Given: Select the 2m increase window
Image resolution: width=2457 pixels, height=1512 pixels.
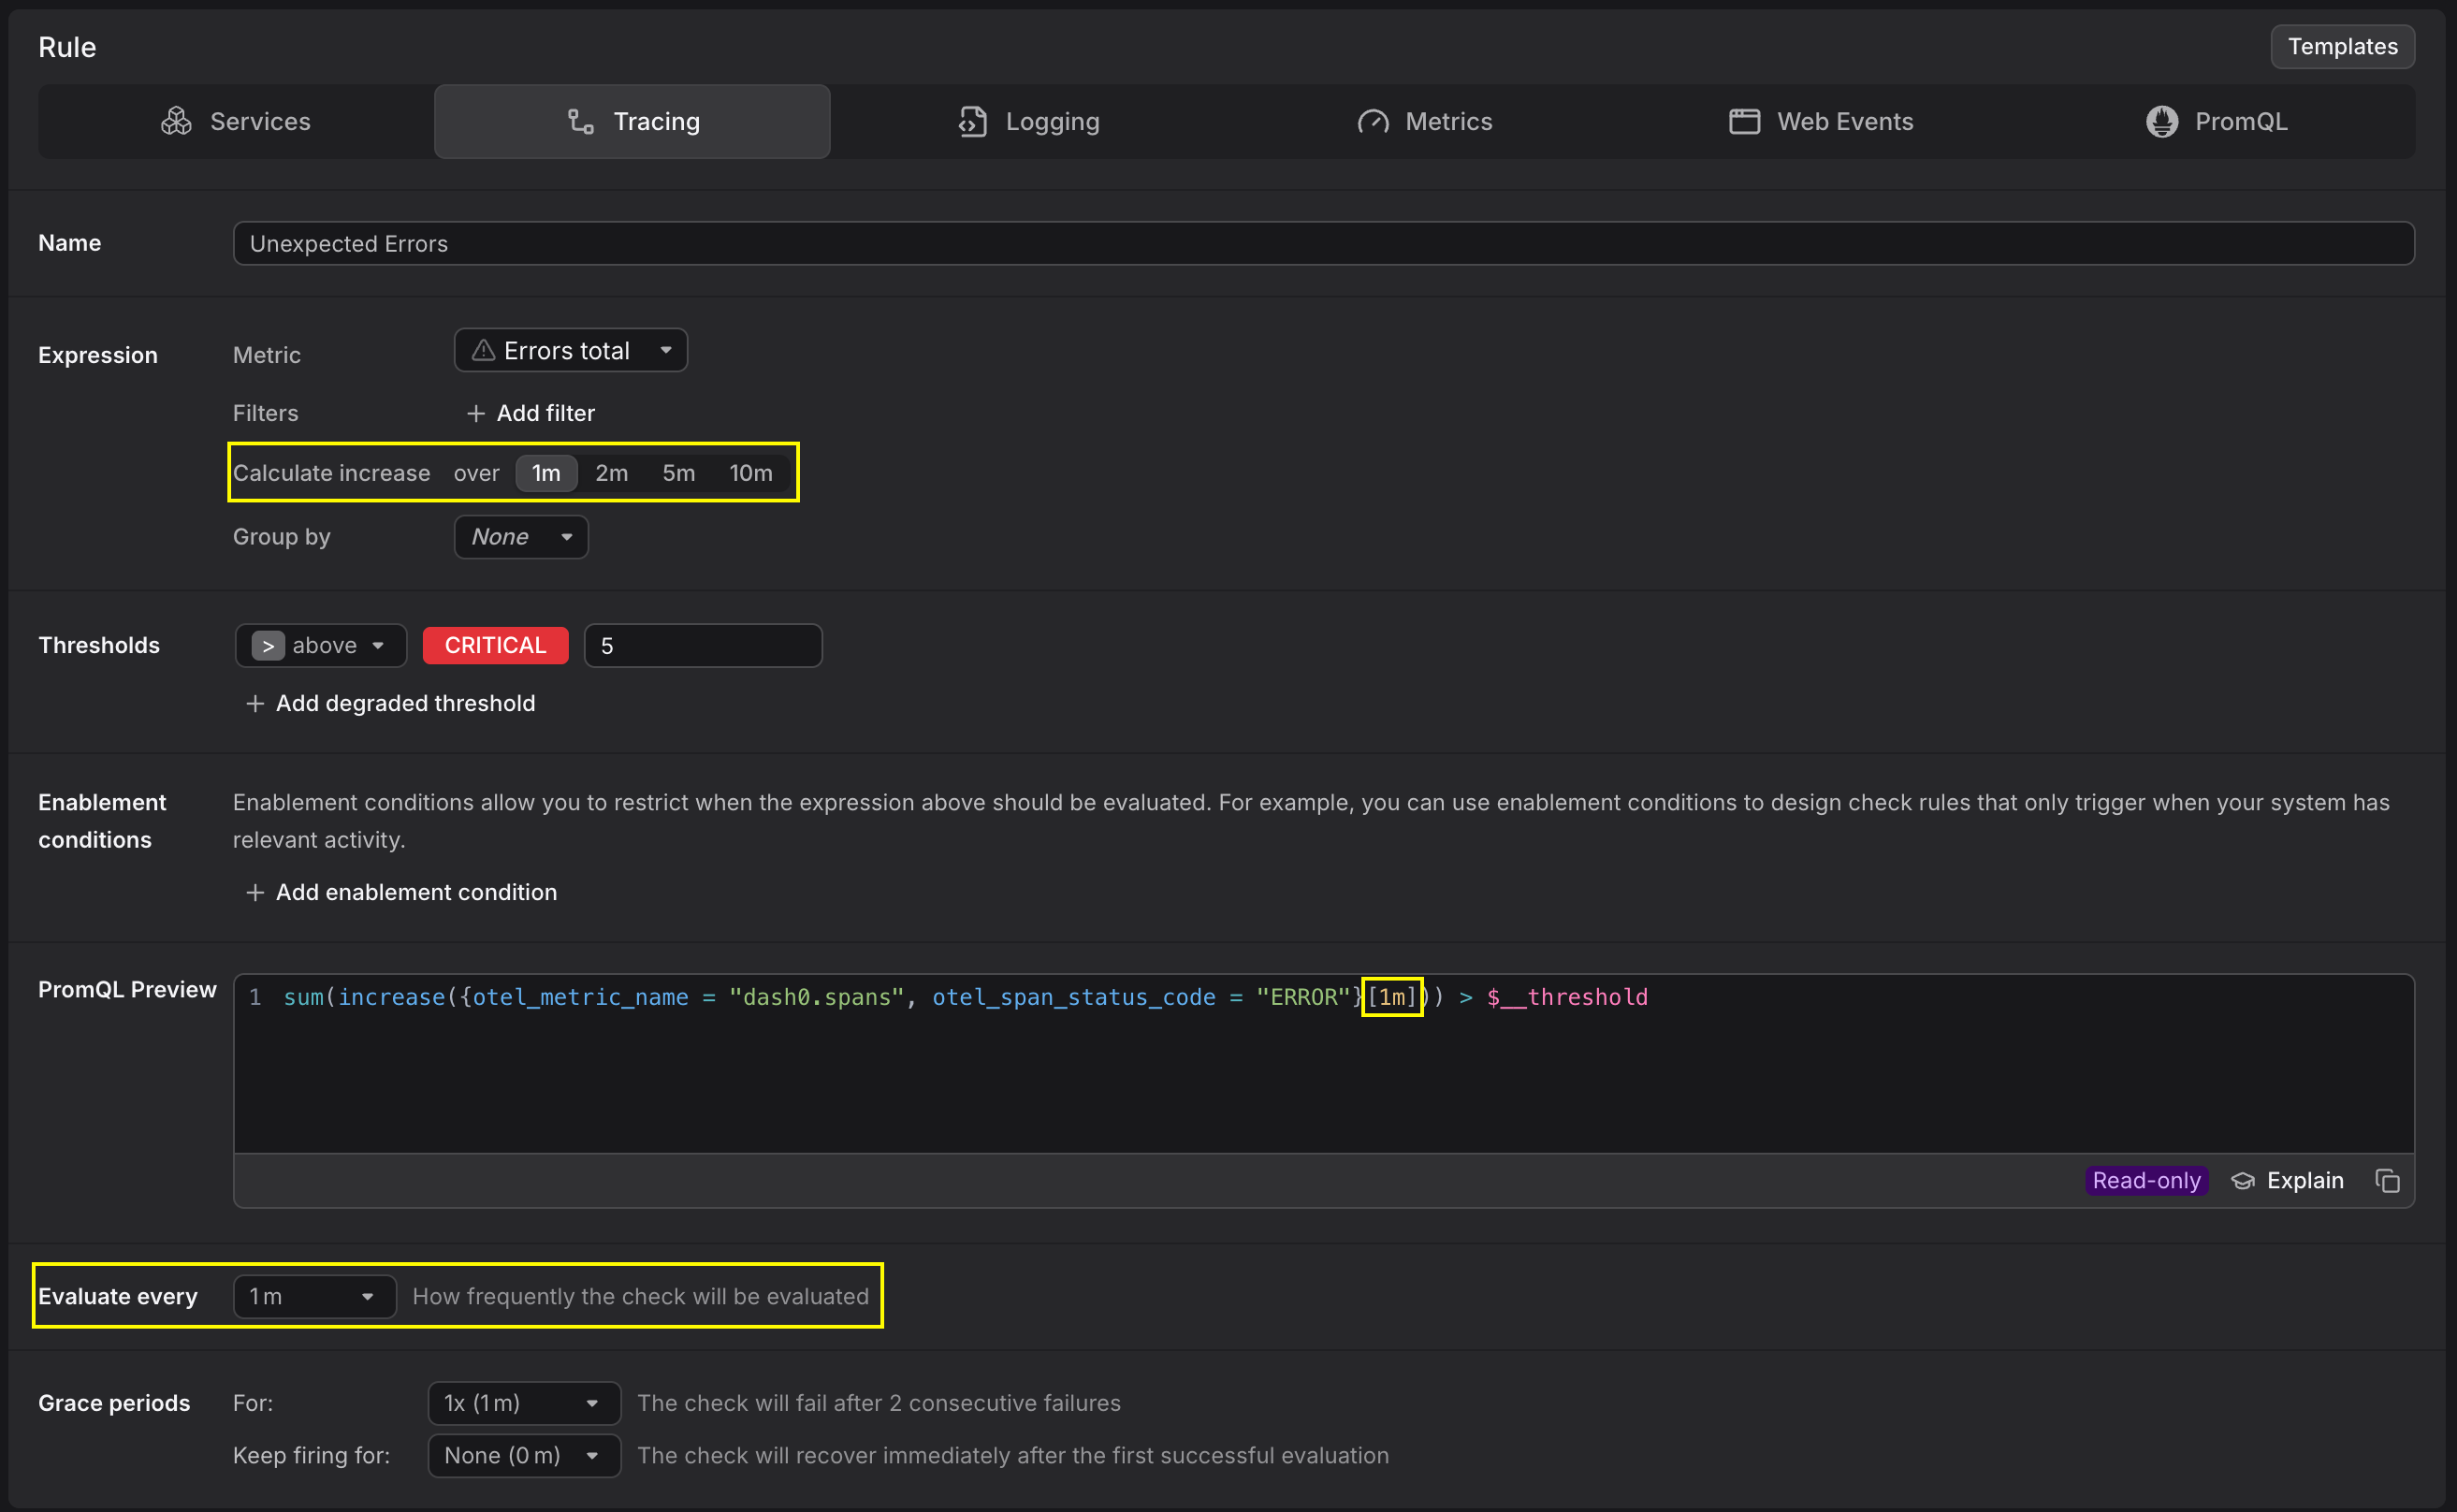Looking at the screenshot, I should click(611, 473).
